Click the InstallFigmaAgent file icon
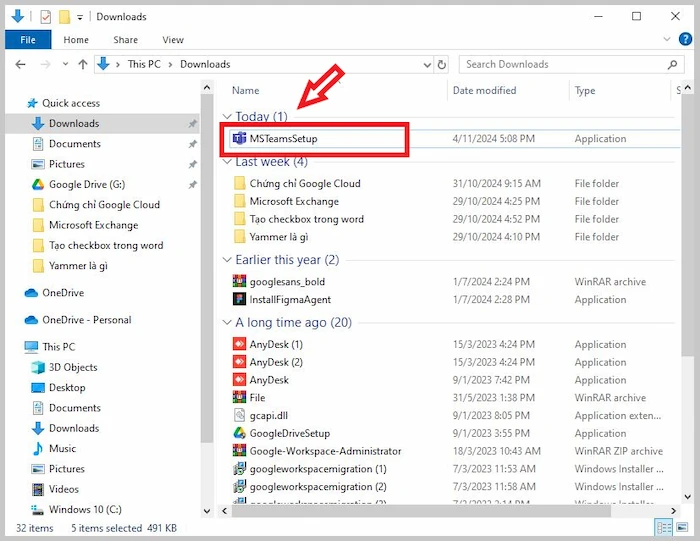700x541 pixels. (x=239, y=299)
